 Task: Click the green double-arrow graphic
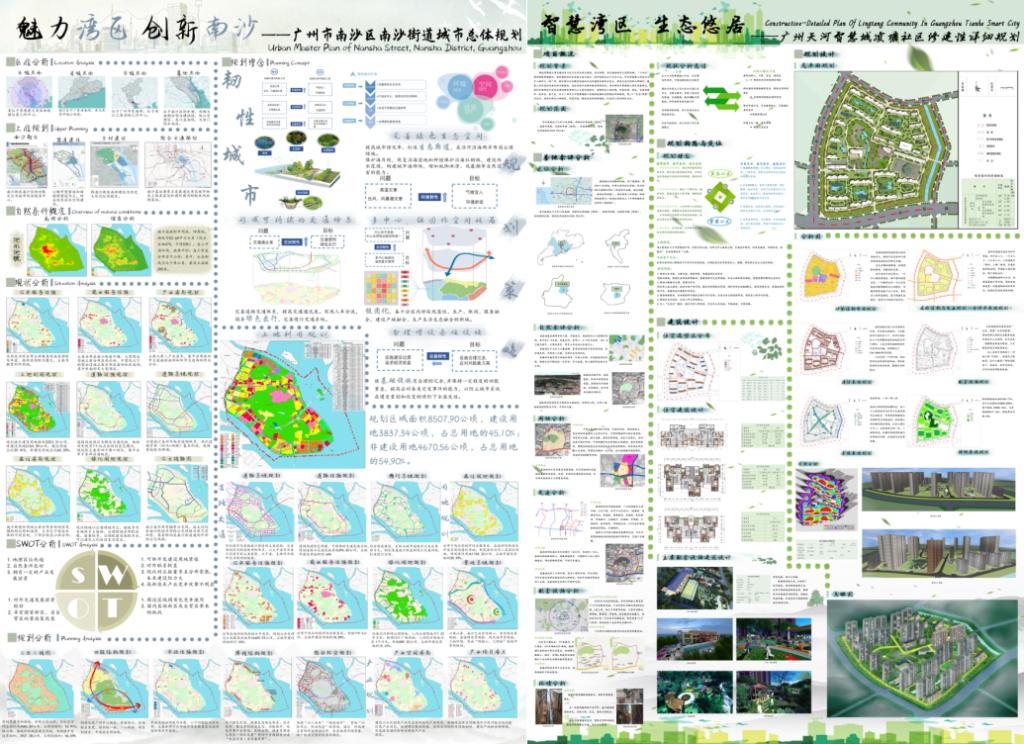(722, 97)
